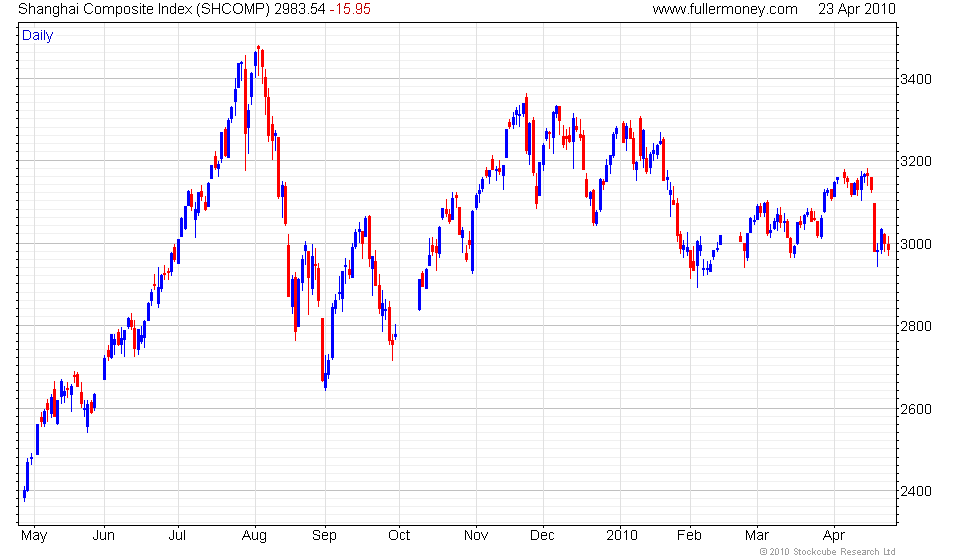Image resolution: width=980 pixels, height=560 pixels.
Task: Click the red change value -15.95
Action: pos(351,9)
